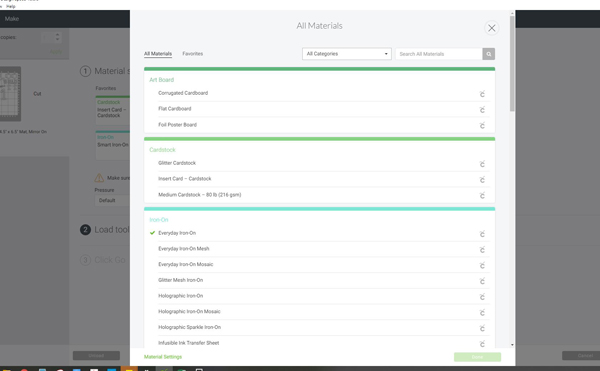The height and width of the screenshot is (371, 600).
Task: Click the magnifier search button
Action: (x=489, y=54)
